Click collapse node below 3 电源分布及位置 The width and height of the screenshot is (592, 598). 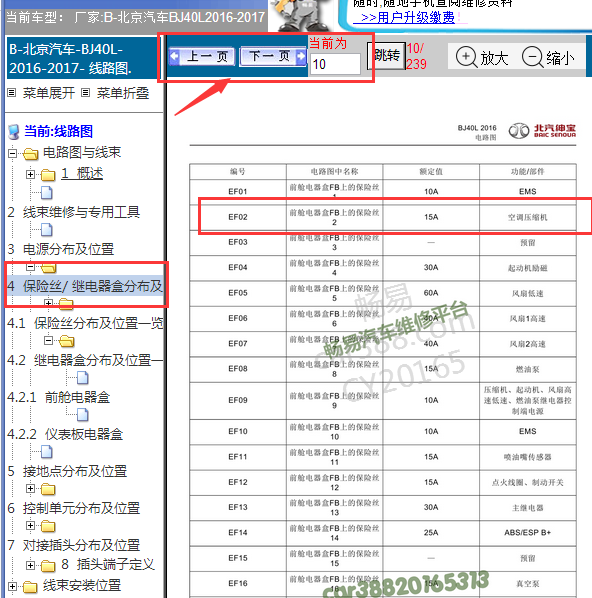tap(31, 267)
